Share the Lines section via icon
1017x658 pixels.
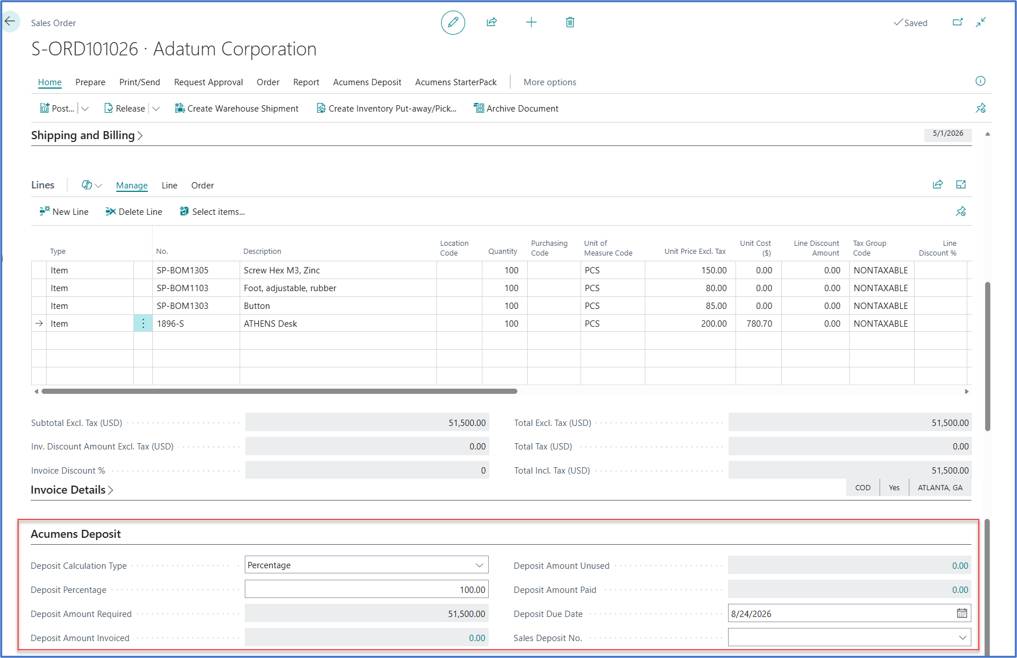938,185
